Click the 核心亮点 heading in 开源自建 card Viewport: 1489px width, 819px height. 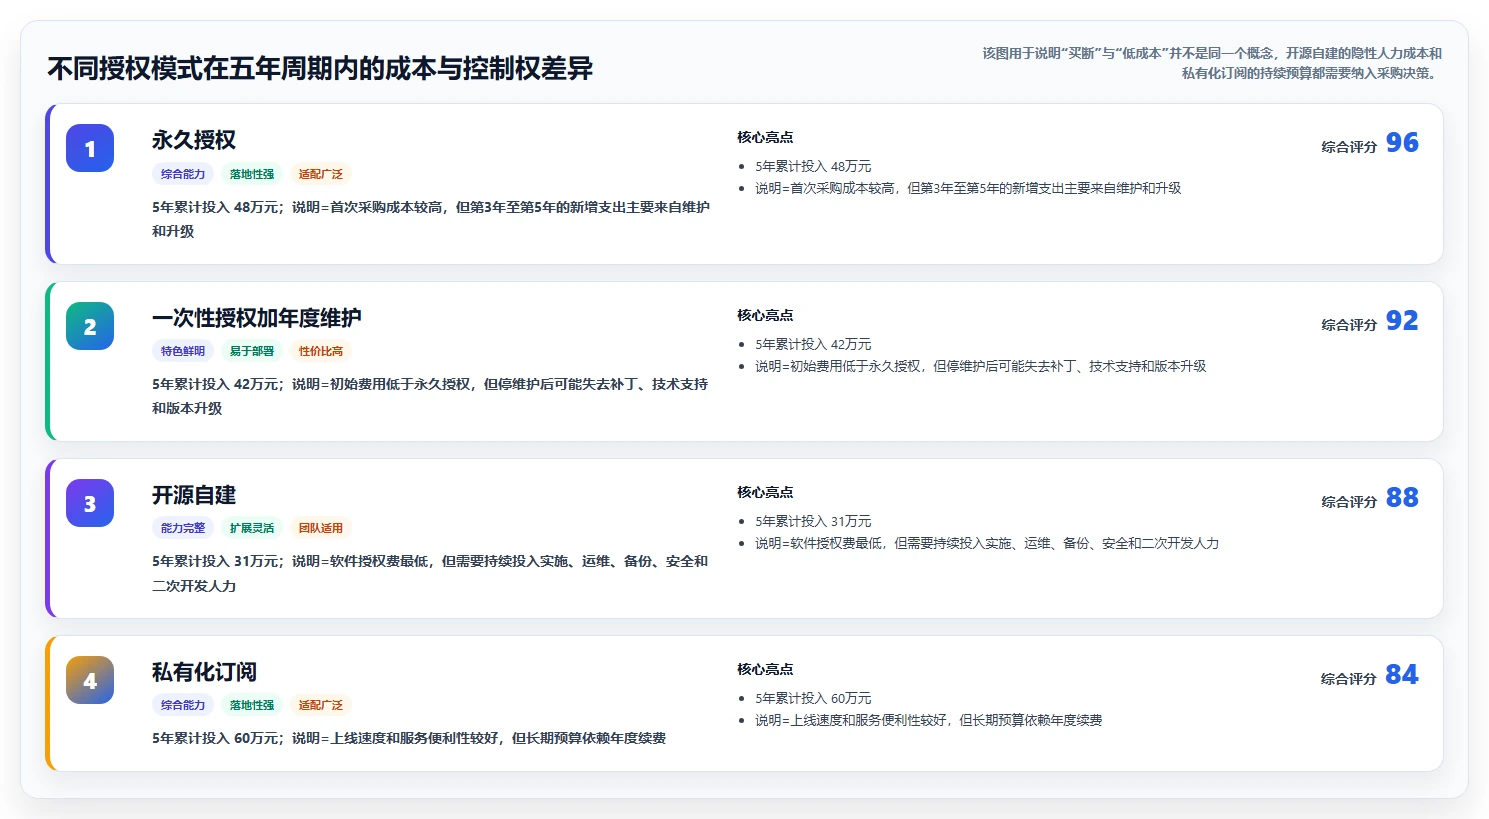pyautogui.click(x=765, y=492)
